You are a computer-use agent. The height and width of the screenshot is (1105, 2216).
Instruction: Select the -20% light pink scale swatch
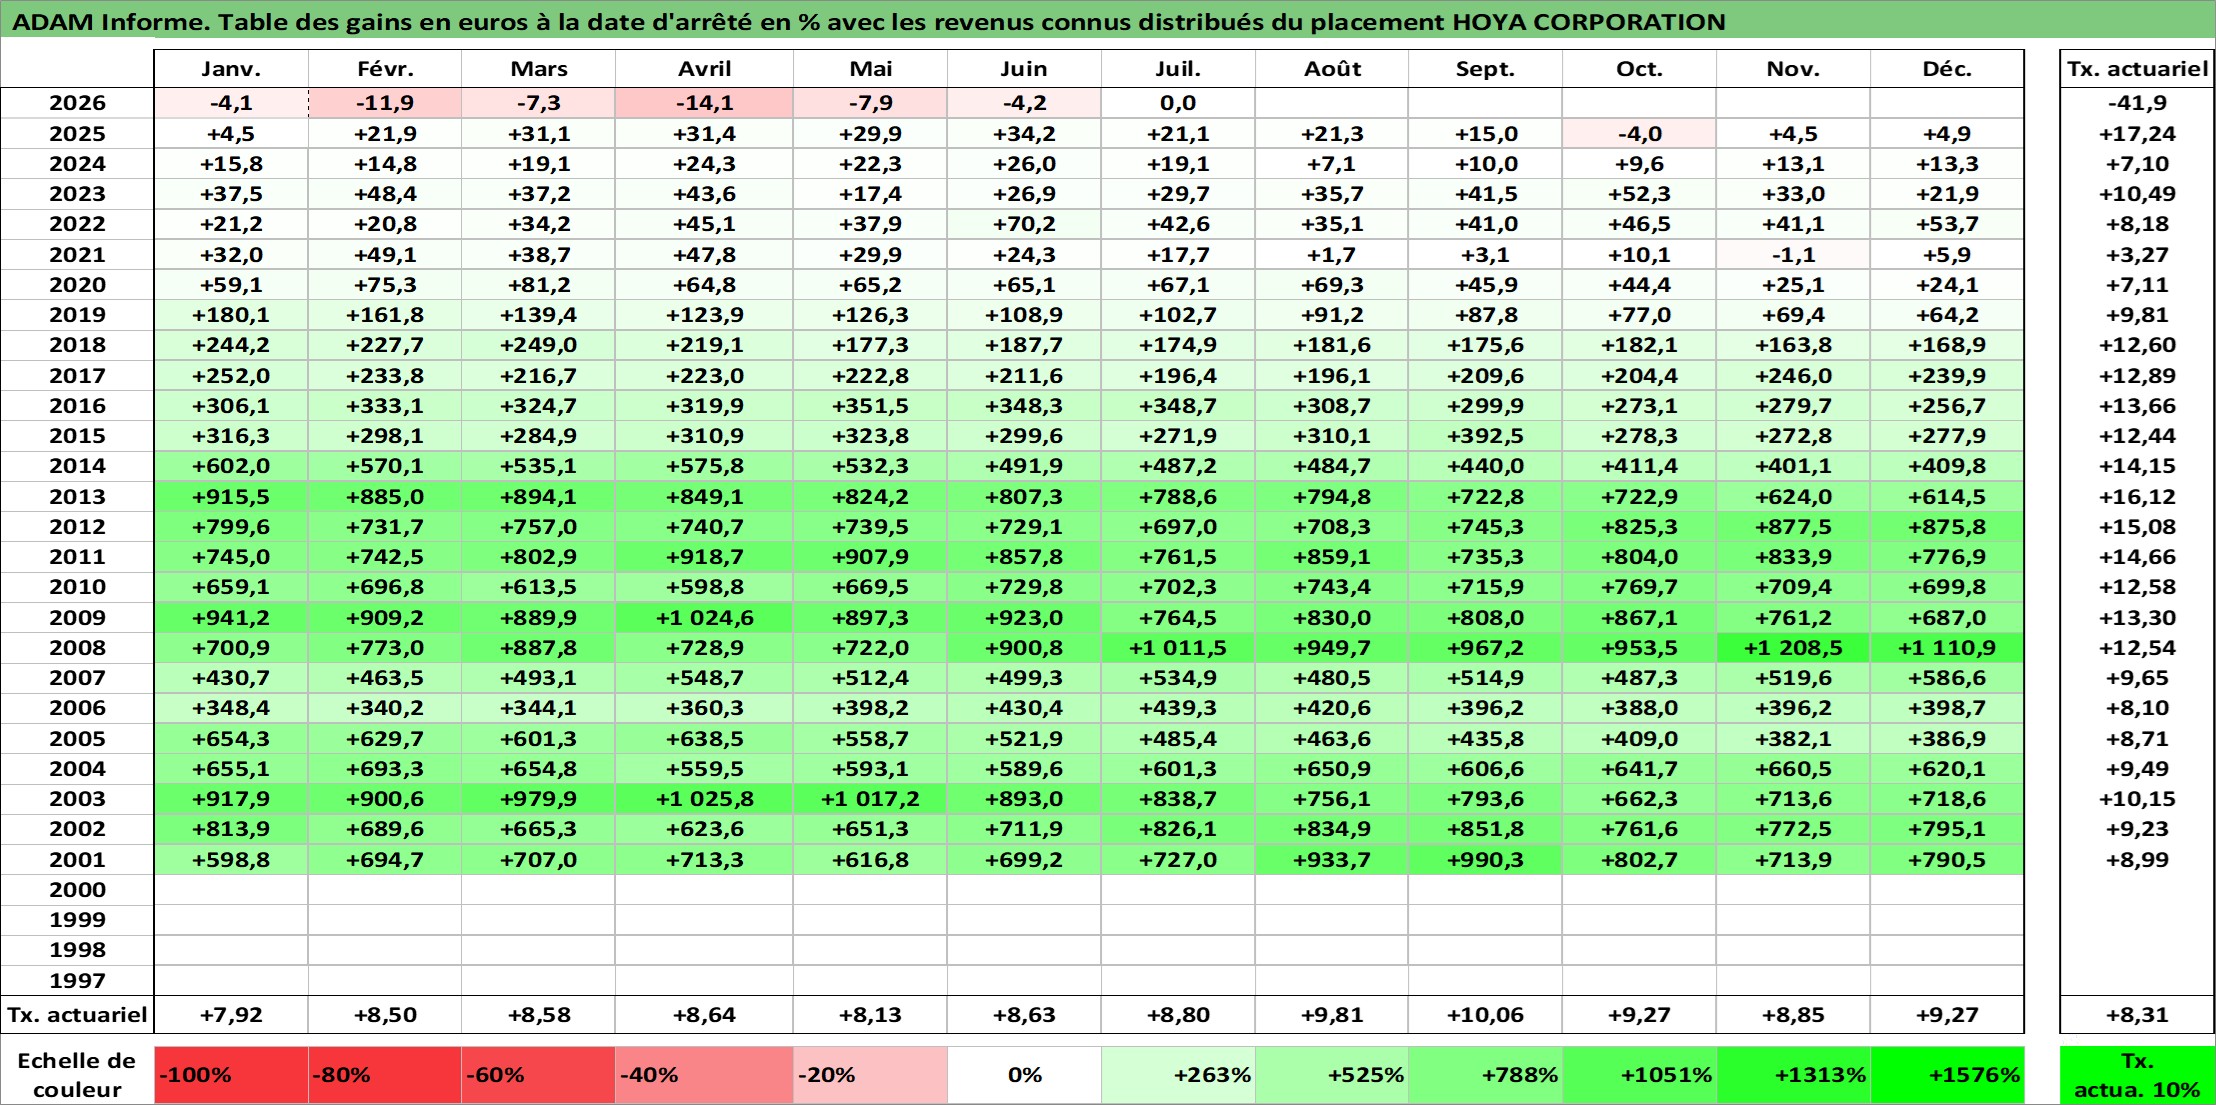[x=870, y=1075]
